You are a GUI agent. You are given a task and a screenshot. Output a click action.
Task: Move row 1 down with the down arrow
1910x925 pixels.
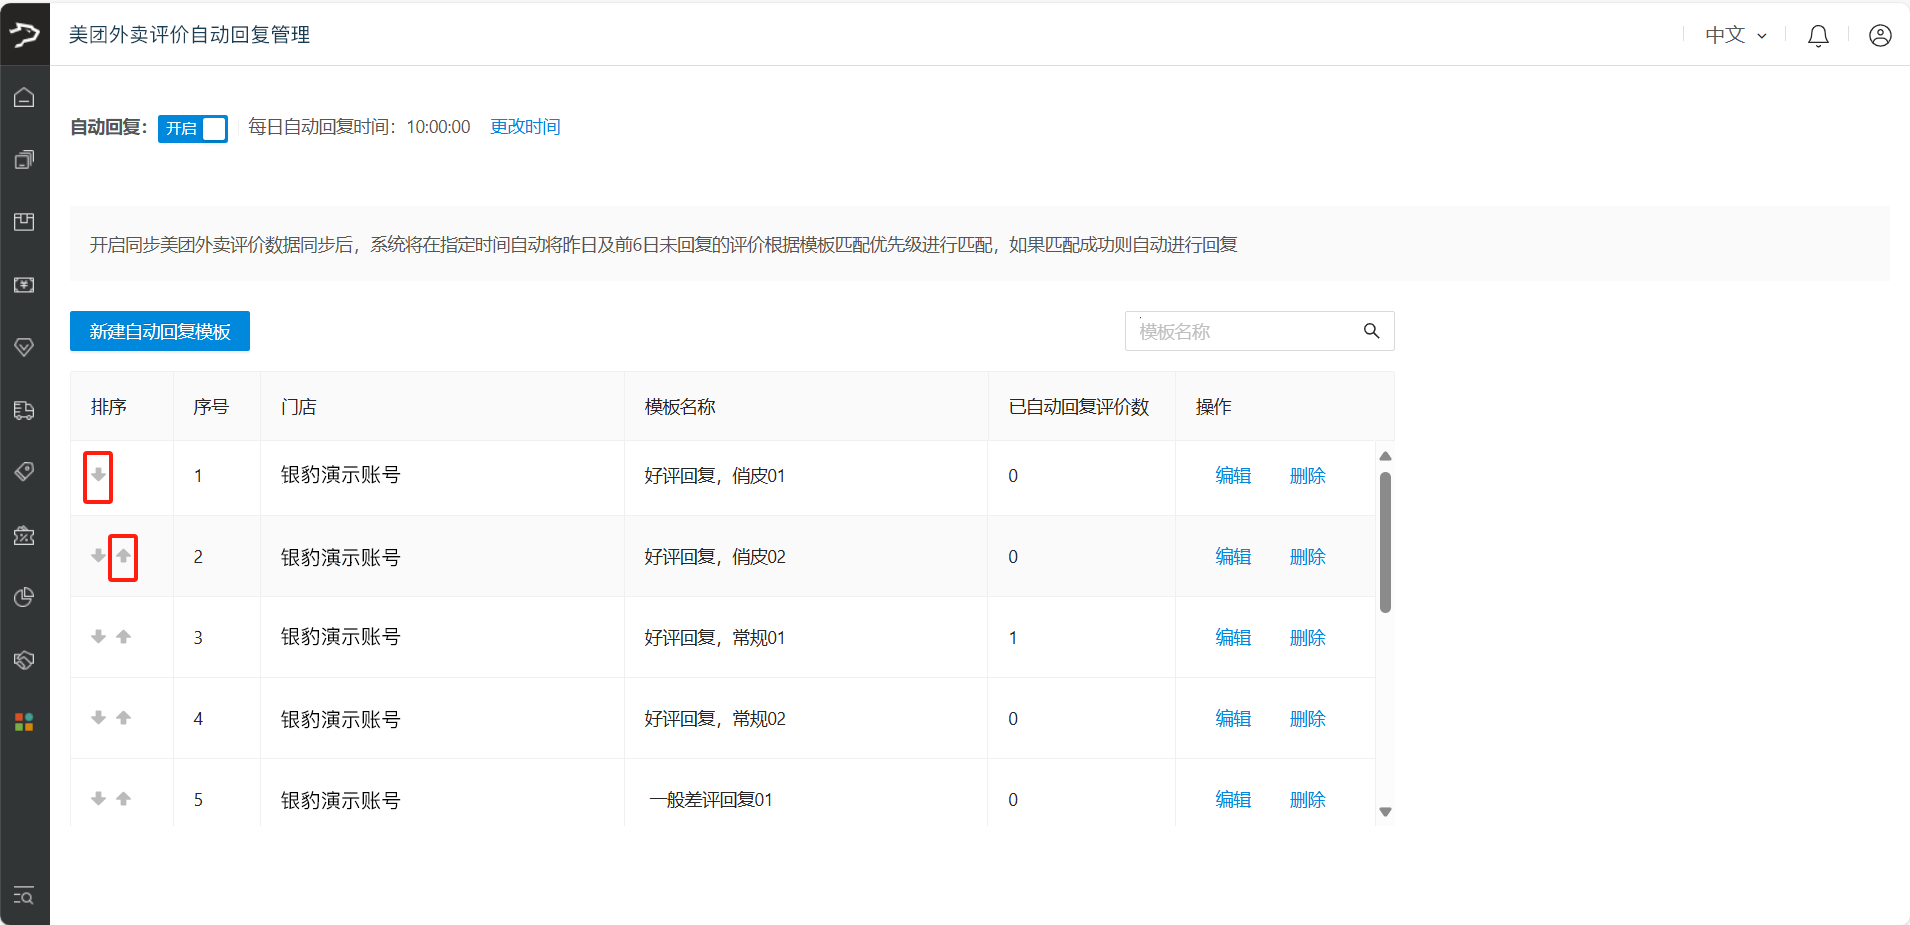[98, 475]
